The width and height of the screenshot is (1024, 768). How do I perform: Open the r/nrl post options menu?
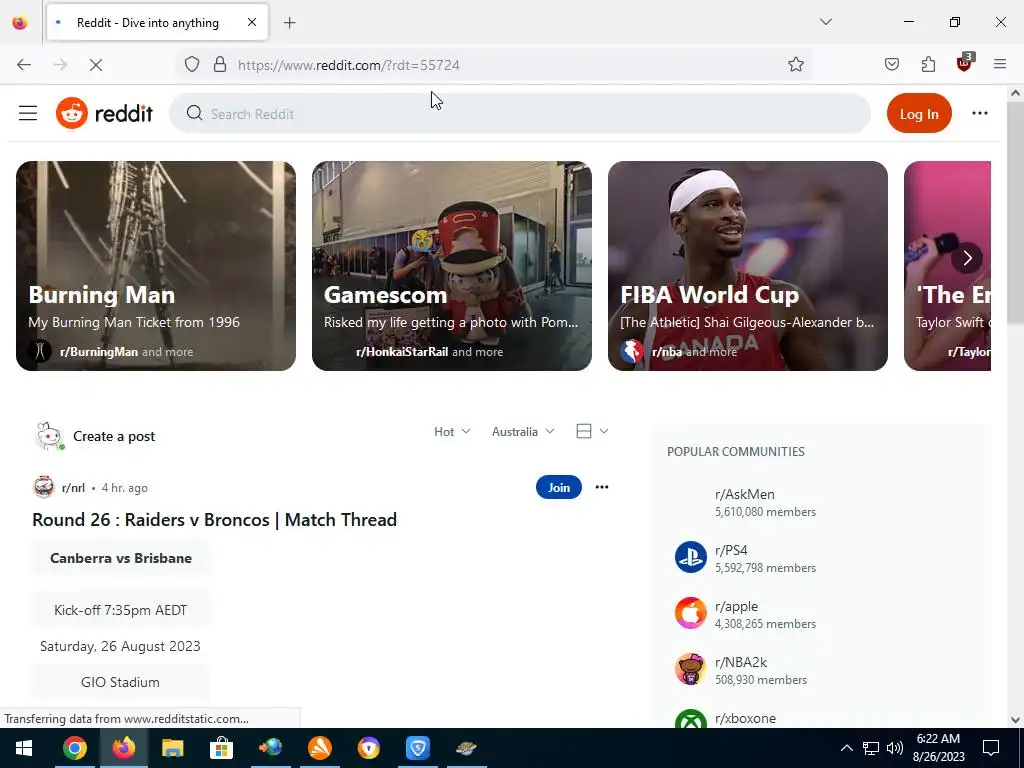coord(601,487)
